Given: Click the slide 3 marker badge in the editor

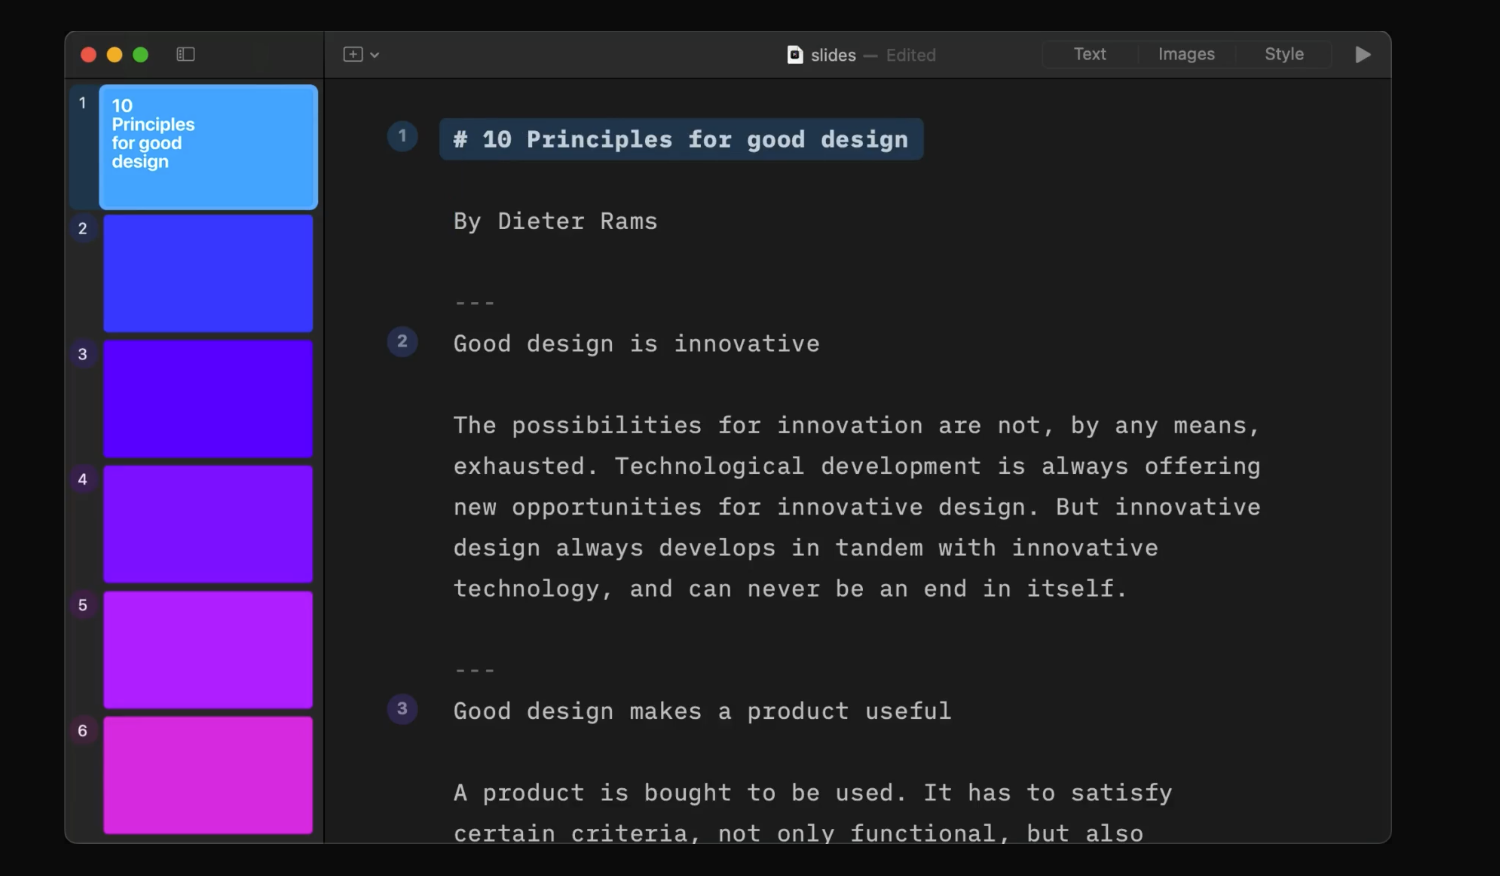Looking at the screenshot, I should point(402,709).
